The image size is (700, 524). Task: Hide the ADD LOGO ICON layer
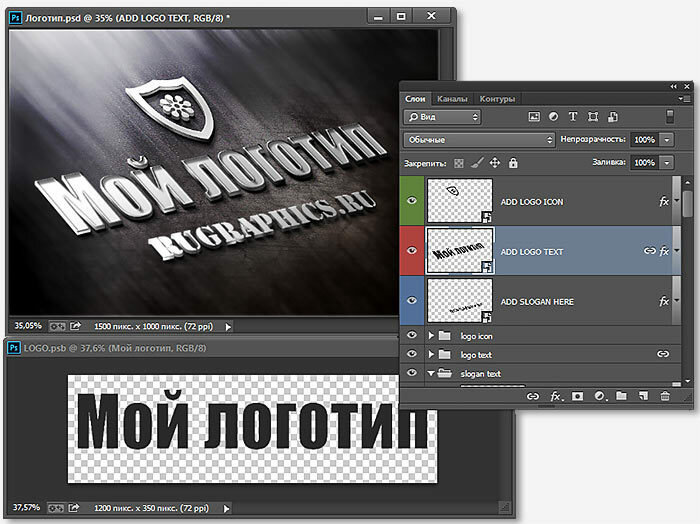click(412, 201)
